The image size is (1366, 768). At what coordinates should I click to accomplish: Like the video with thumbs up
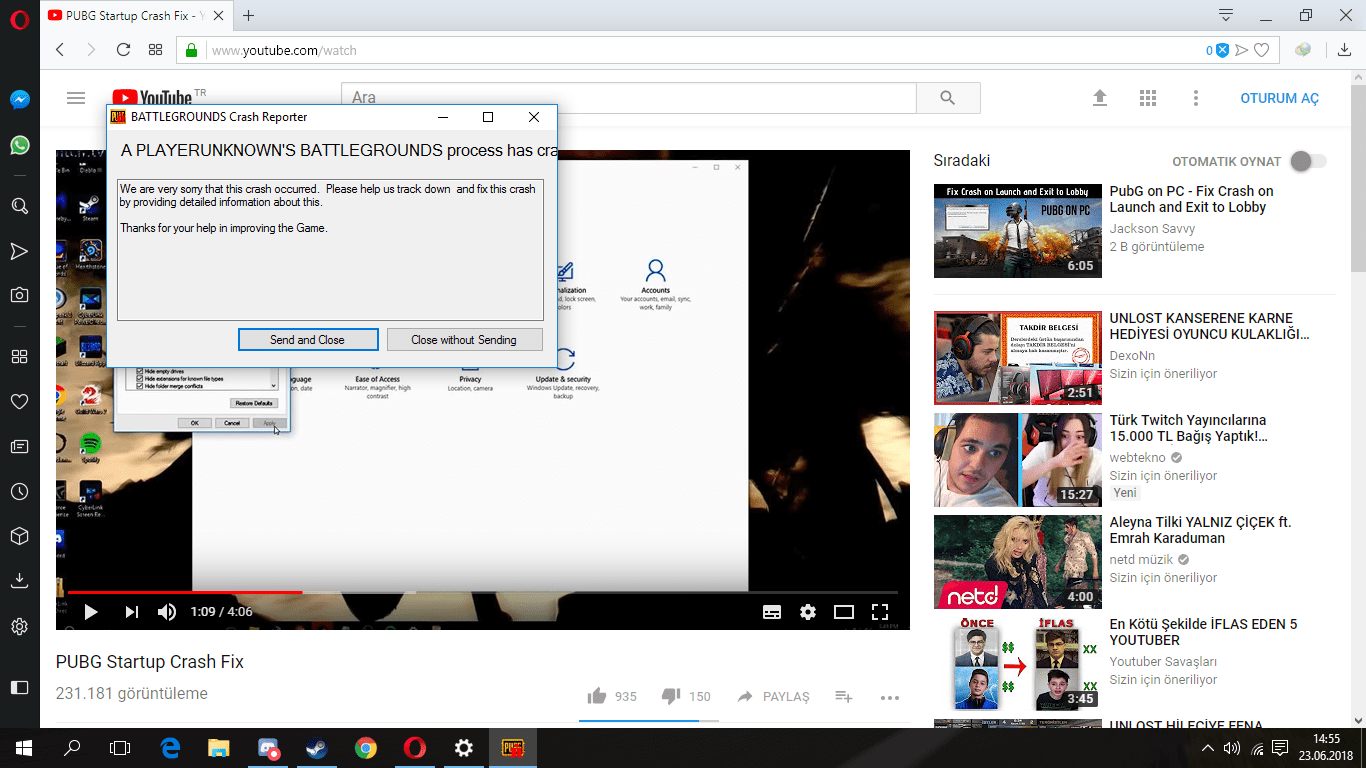pos(598,696)
